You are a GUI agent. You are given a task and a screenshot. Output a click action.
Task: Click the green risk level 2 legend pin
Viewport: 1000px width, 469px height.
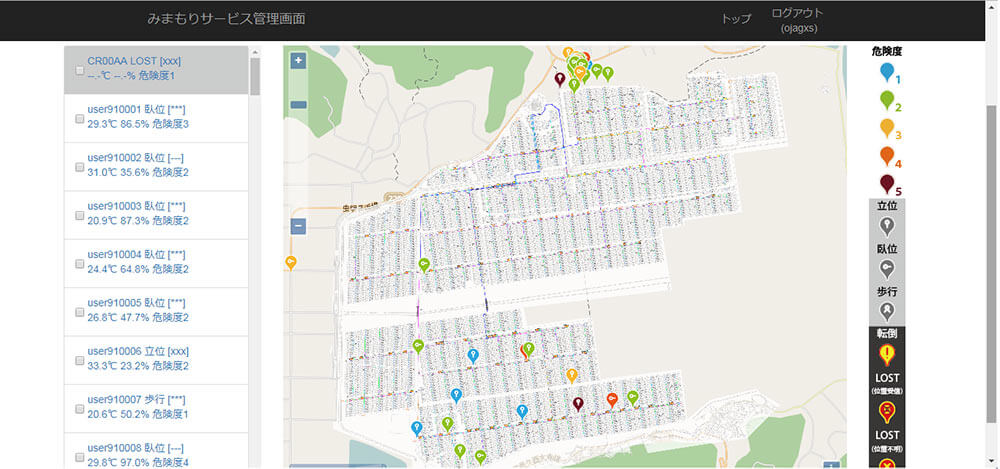point(886,100)
